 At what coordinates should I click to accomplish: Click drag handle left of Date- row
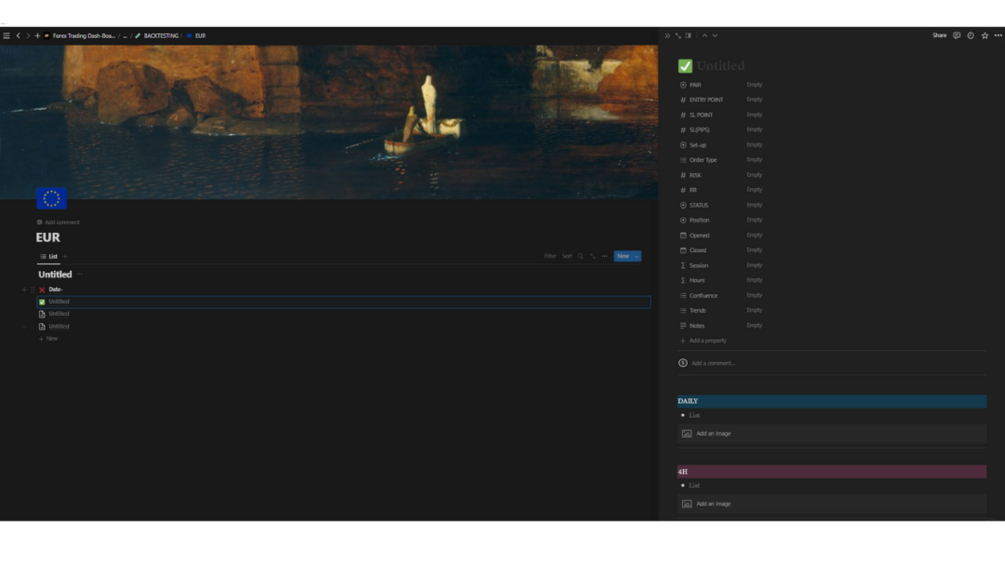point(33,290)
